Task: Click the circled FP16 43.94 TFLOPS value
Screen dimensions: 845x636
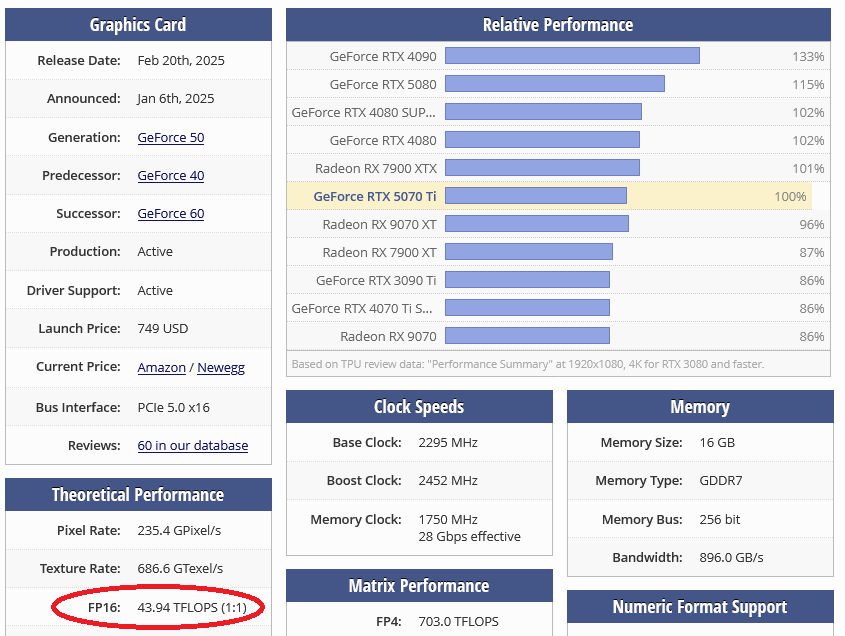Action: (192, 607)
